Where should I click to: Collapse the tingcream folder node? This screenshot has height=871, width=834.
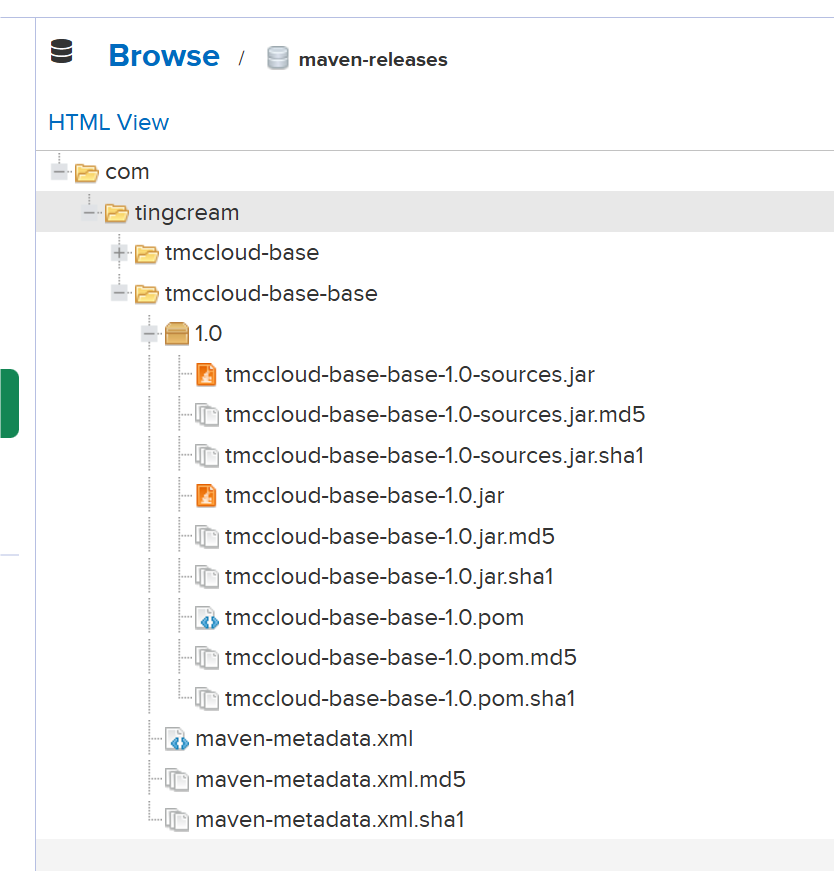click(90, 213)
